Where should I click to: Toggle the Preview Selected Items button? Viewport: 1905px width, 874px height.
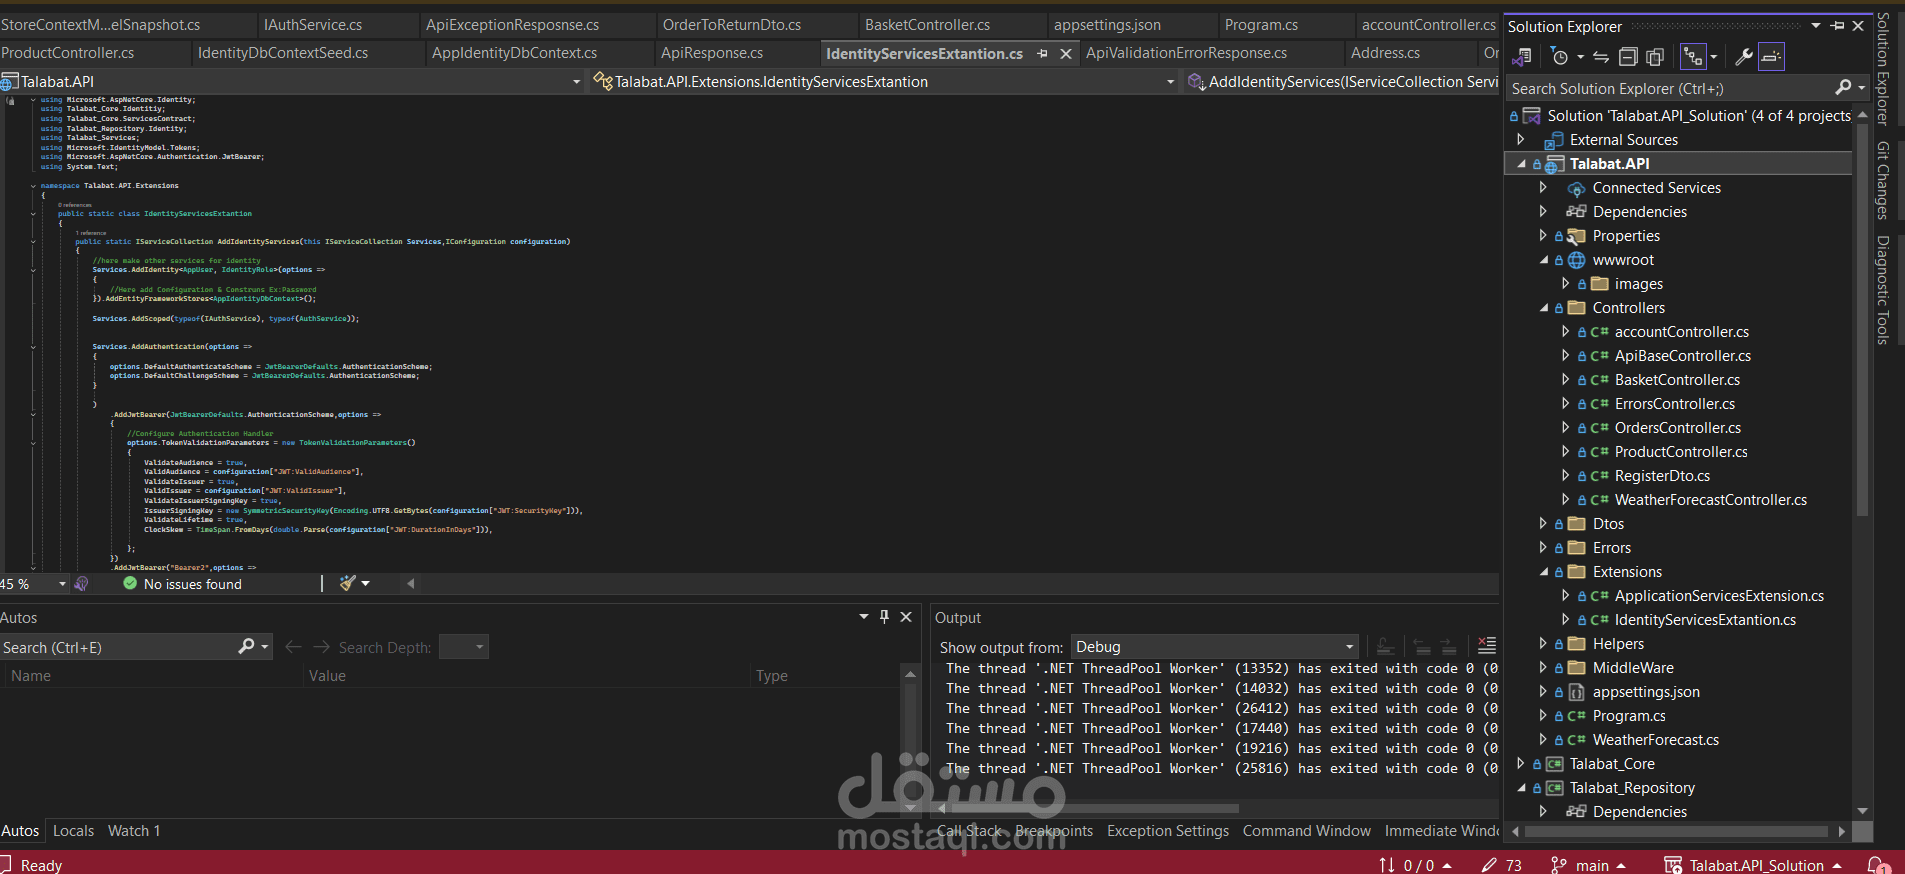coord(1771,57)
